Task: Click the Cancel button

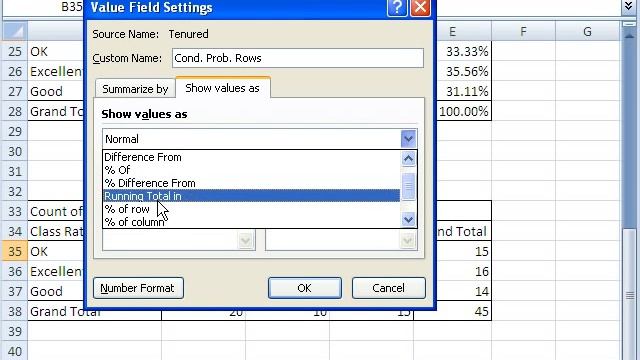Action: tap(389, 288)
